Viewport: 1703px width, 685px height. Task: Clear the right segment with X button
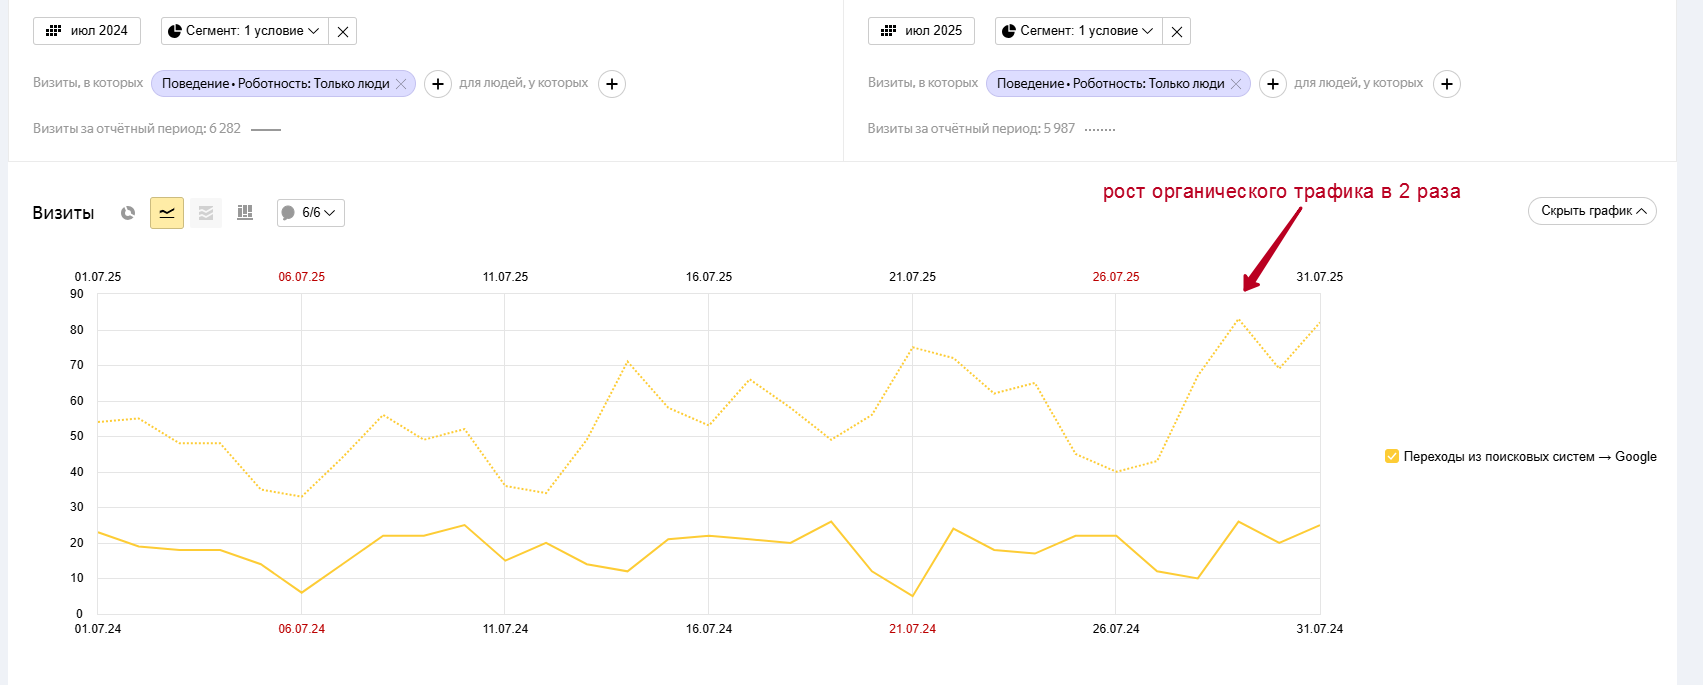click(1177, 31)
